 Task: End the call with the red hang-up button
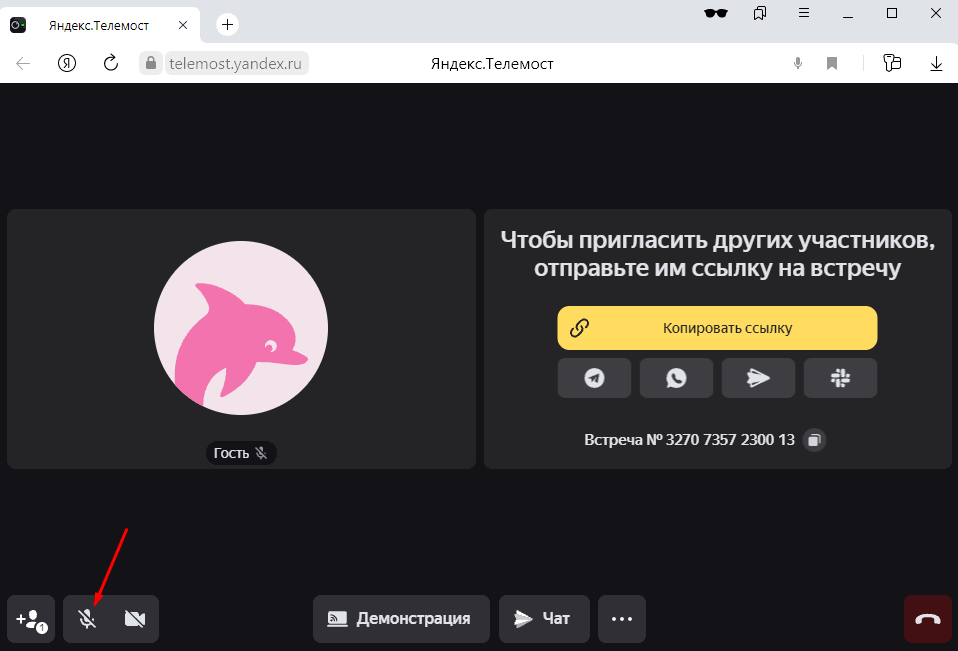(x=927, y=619)
